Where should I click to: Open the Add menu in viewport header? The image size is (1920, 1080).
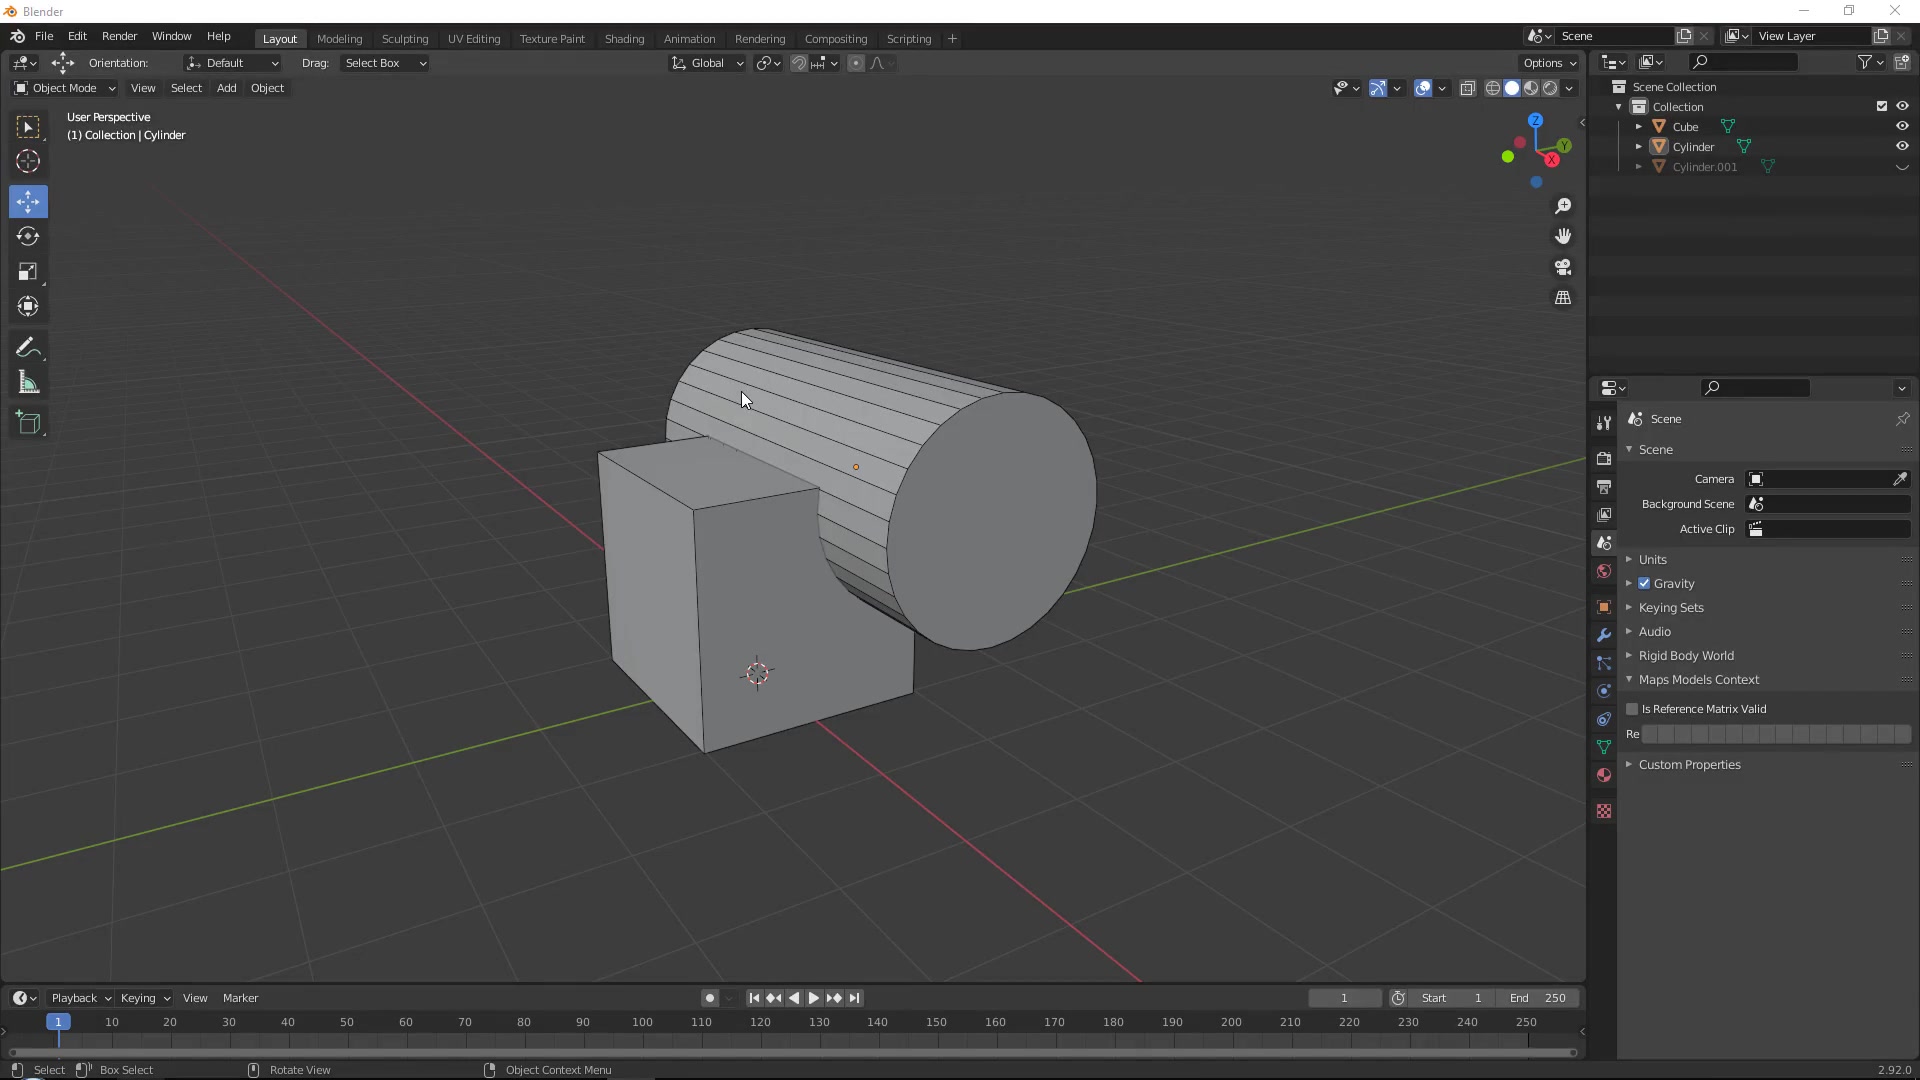[x=227, y=88]
